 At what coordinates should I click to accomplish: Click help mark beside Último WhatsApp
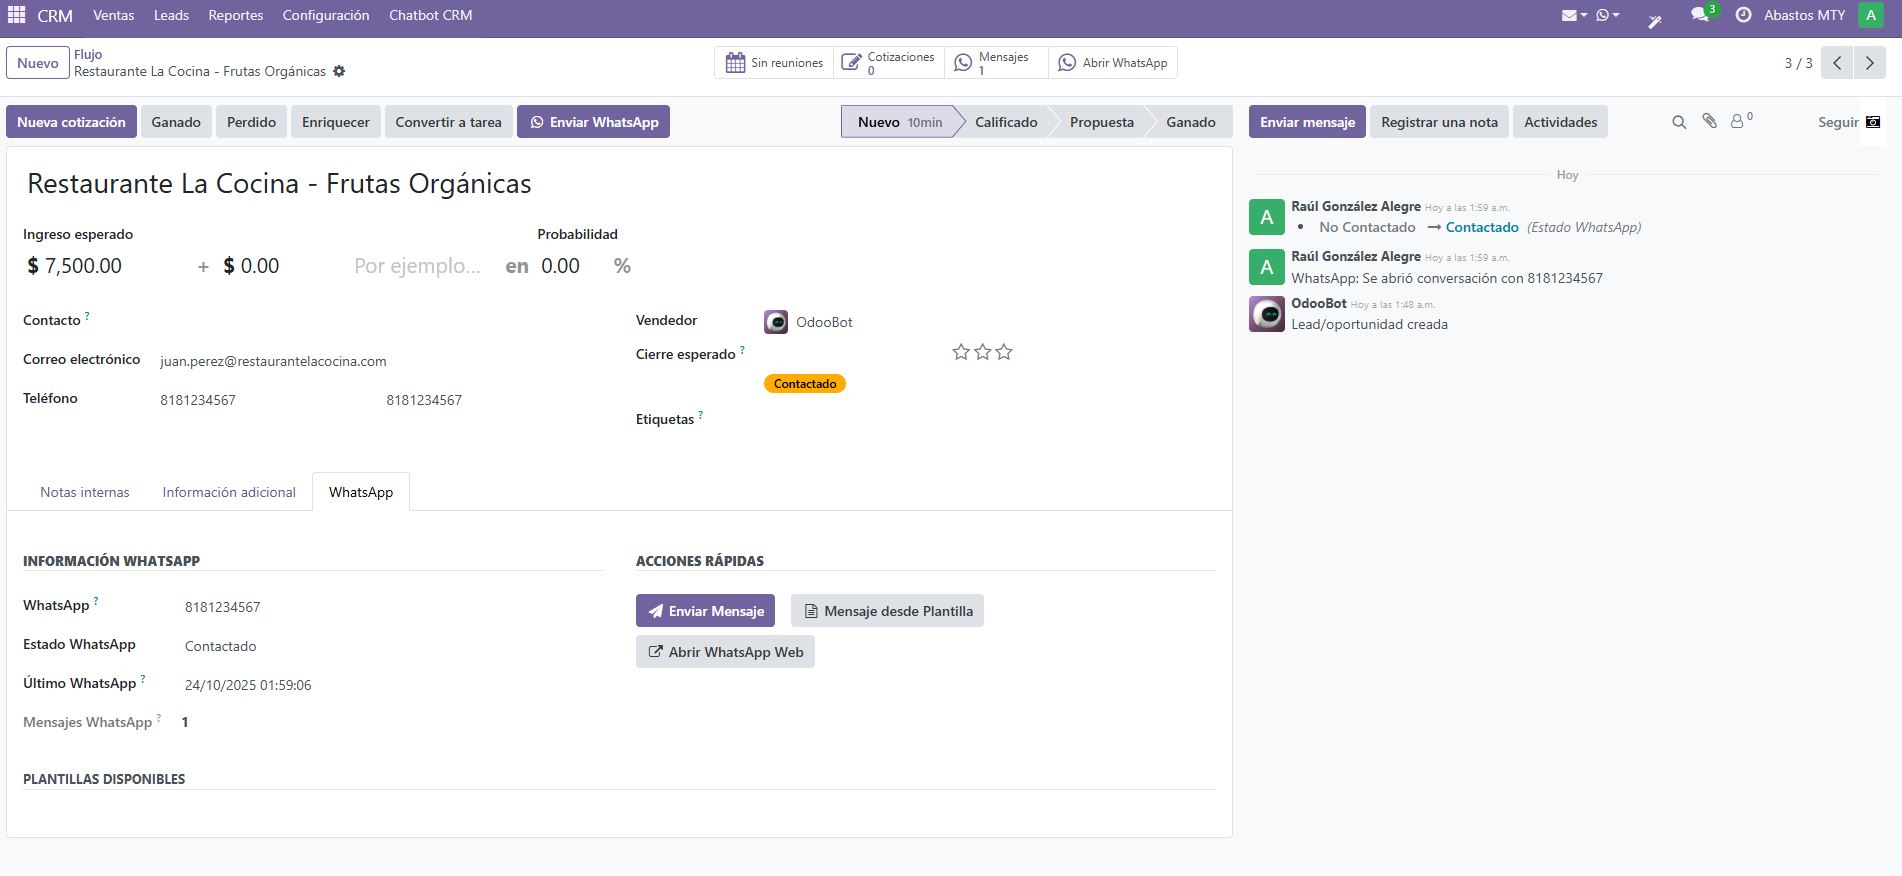pyautogui.click(x=143, y=679)
